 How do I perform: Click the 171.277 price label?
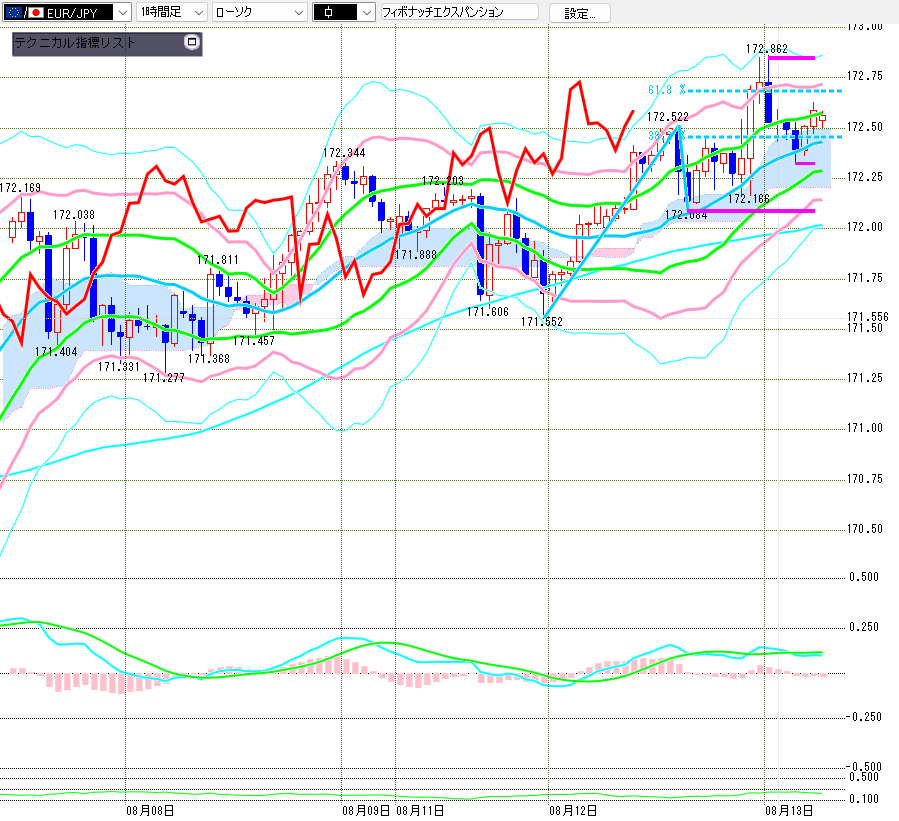164,378
